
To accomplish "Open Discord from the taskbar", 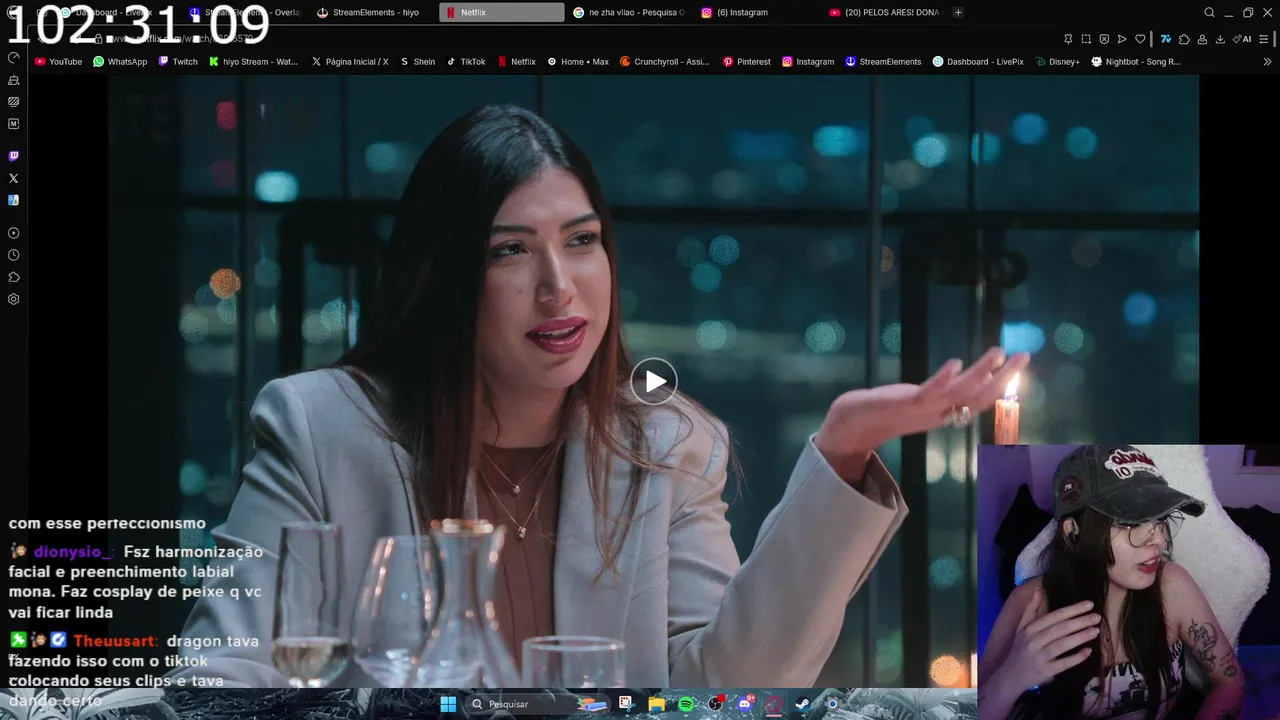I will click(x=745, y=704).
